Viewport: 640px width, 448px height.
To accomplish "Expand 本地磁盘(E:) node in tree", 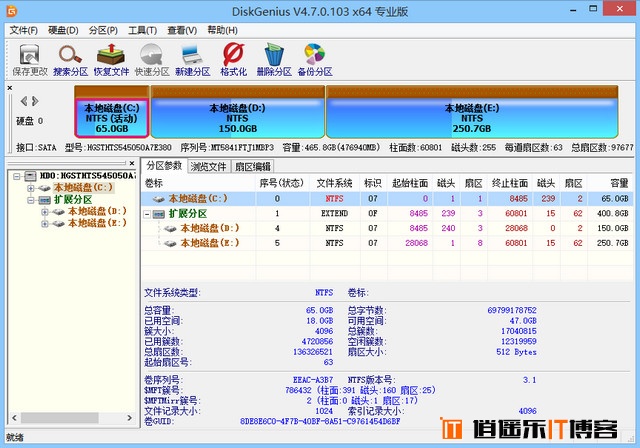I will [x=44, y=224].
